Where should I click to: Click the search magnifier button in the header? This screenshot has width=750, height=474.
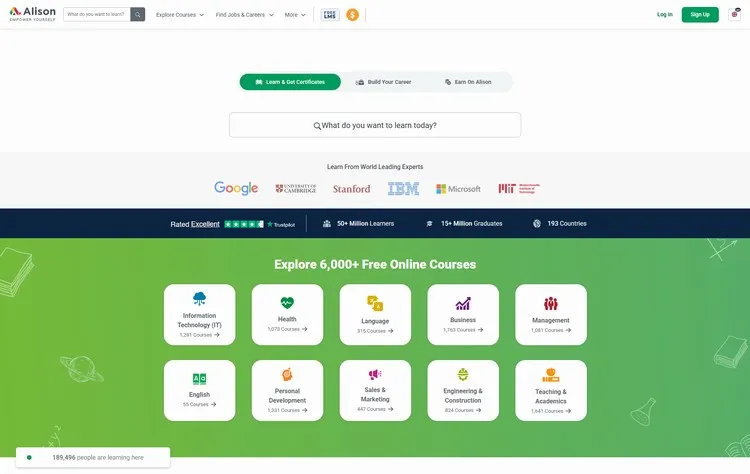[138, 14]
